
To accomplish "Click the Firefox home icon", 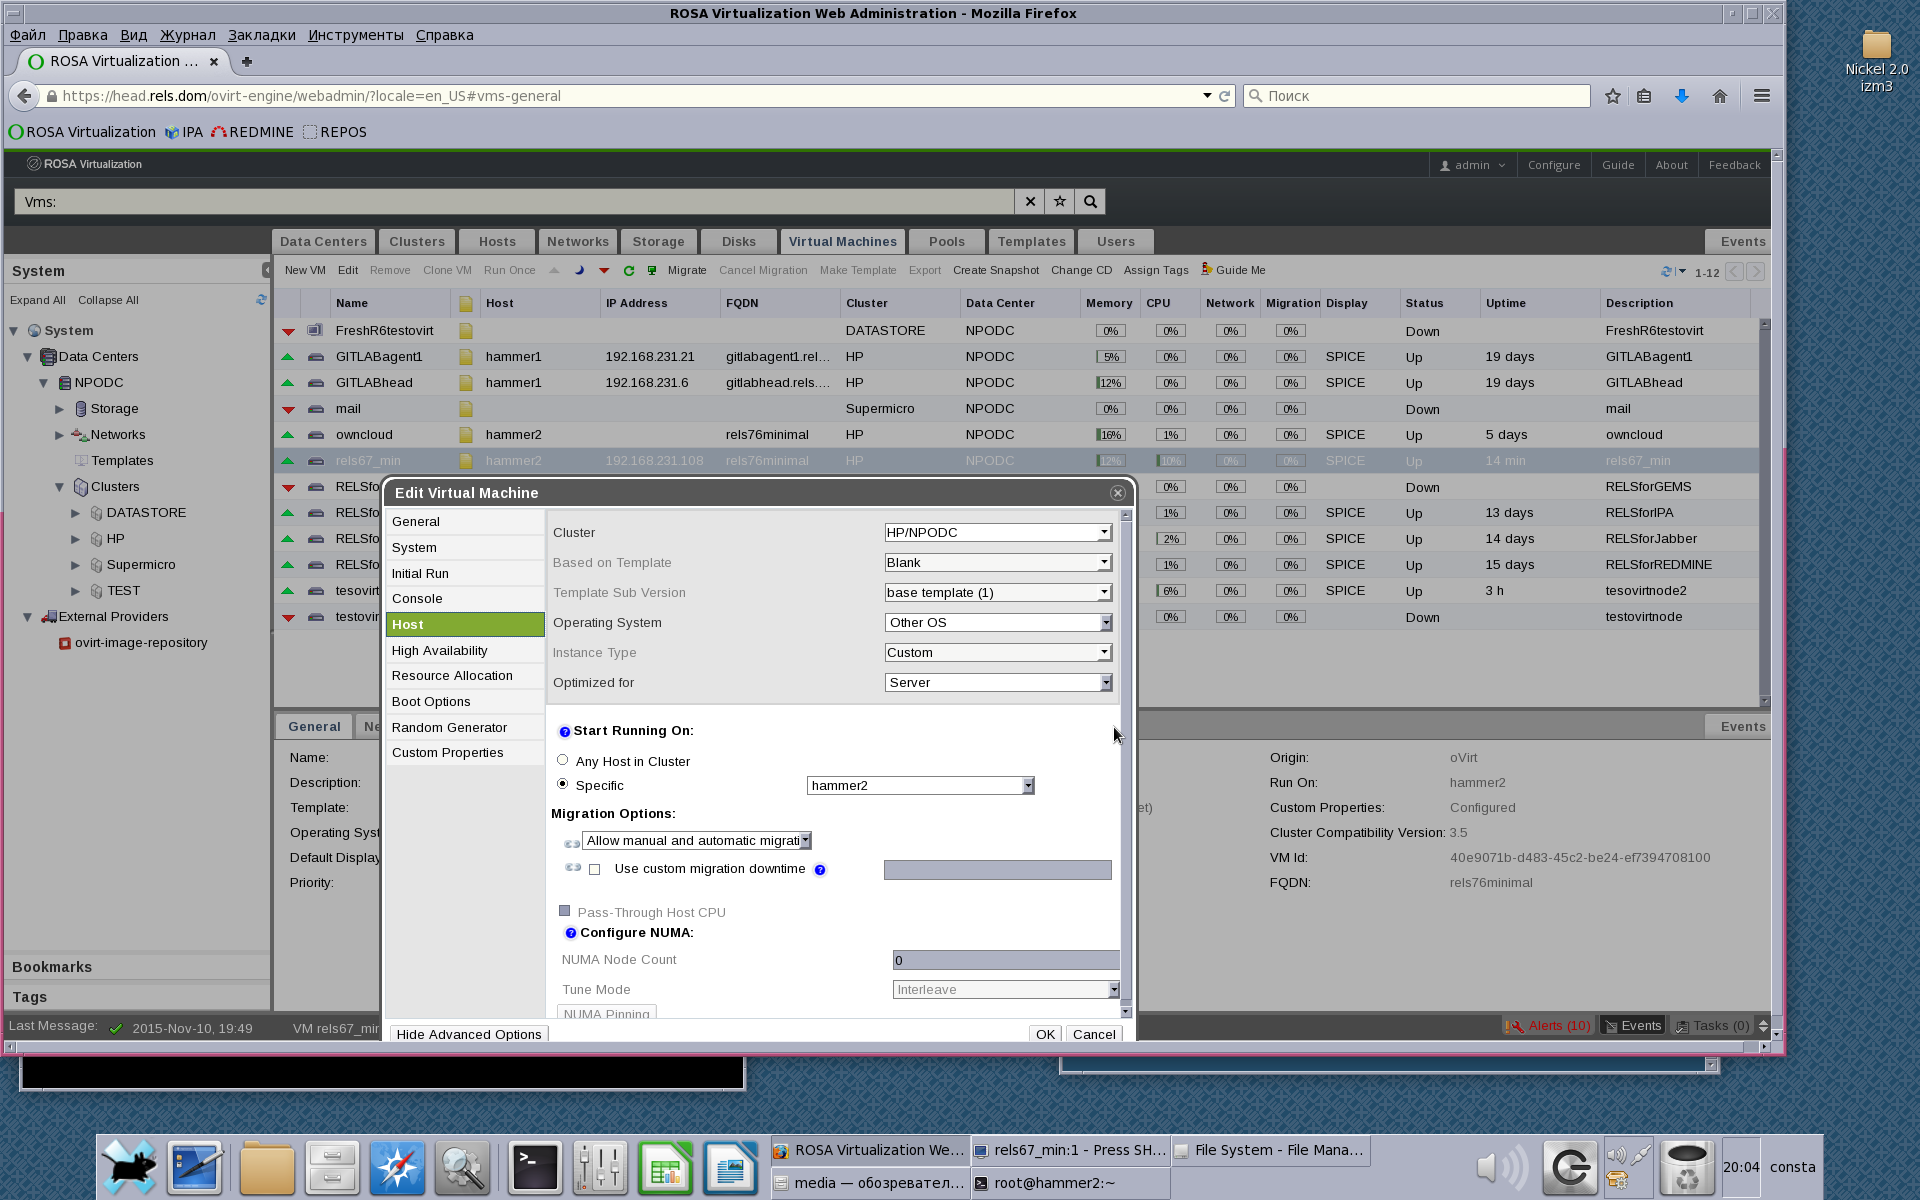I will tap(1720, 96).
